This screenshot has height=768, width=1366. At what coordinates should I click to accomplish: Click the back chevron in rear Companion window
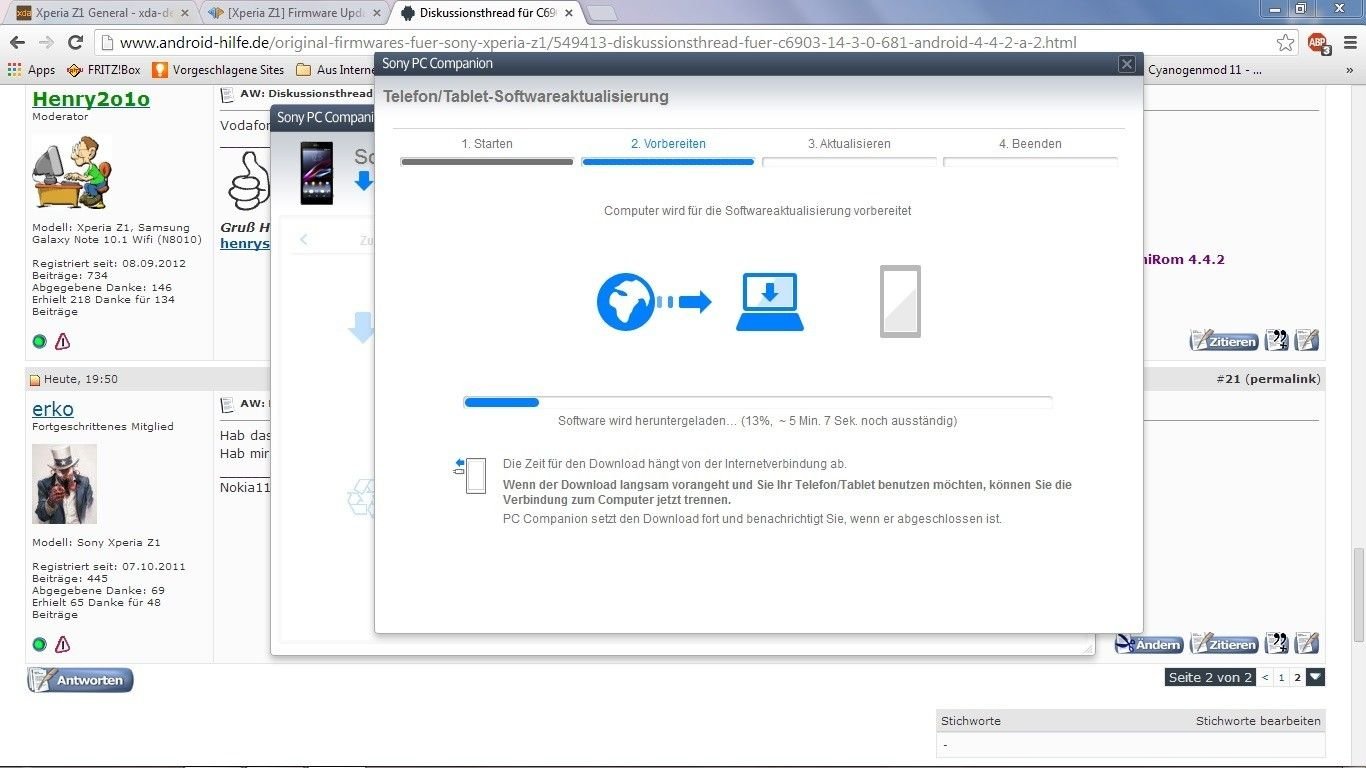(304, 240)
